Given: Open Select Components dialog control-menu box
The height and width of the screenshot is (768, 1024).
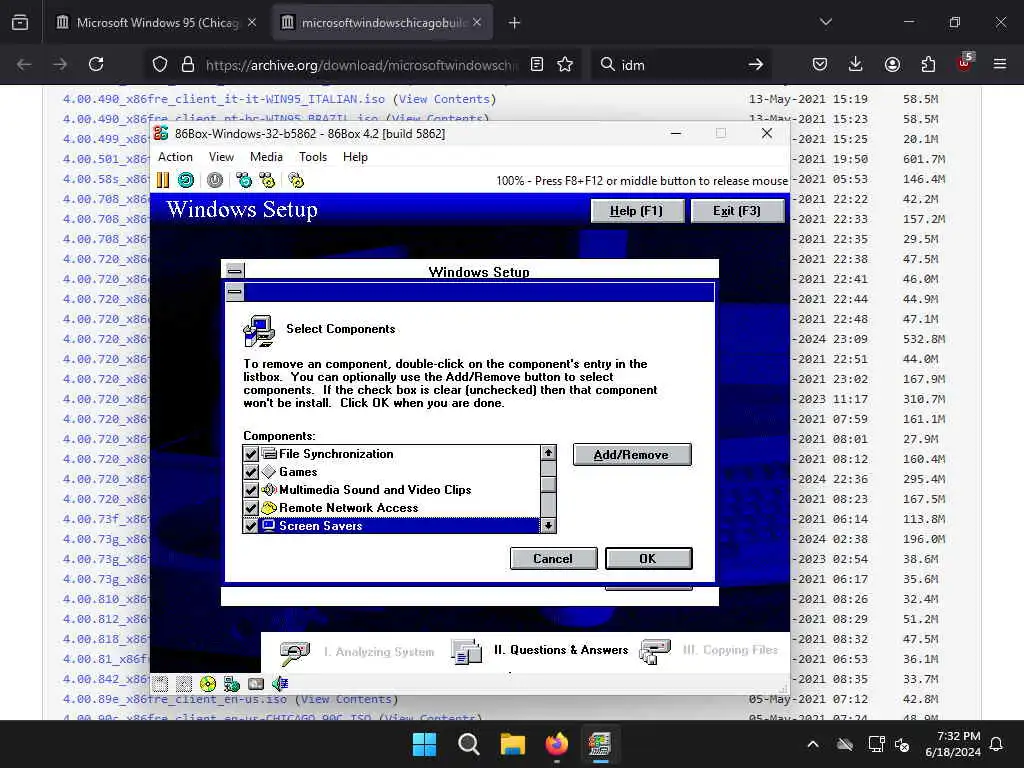Looking at the screenshot, I should (235, 292).
